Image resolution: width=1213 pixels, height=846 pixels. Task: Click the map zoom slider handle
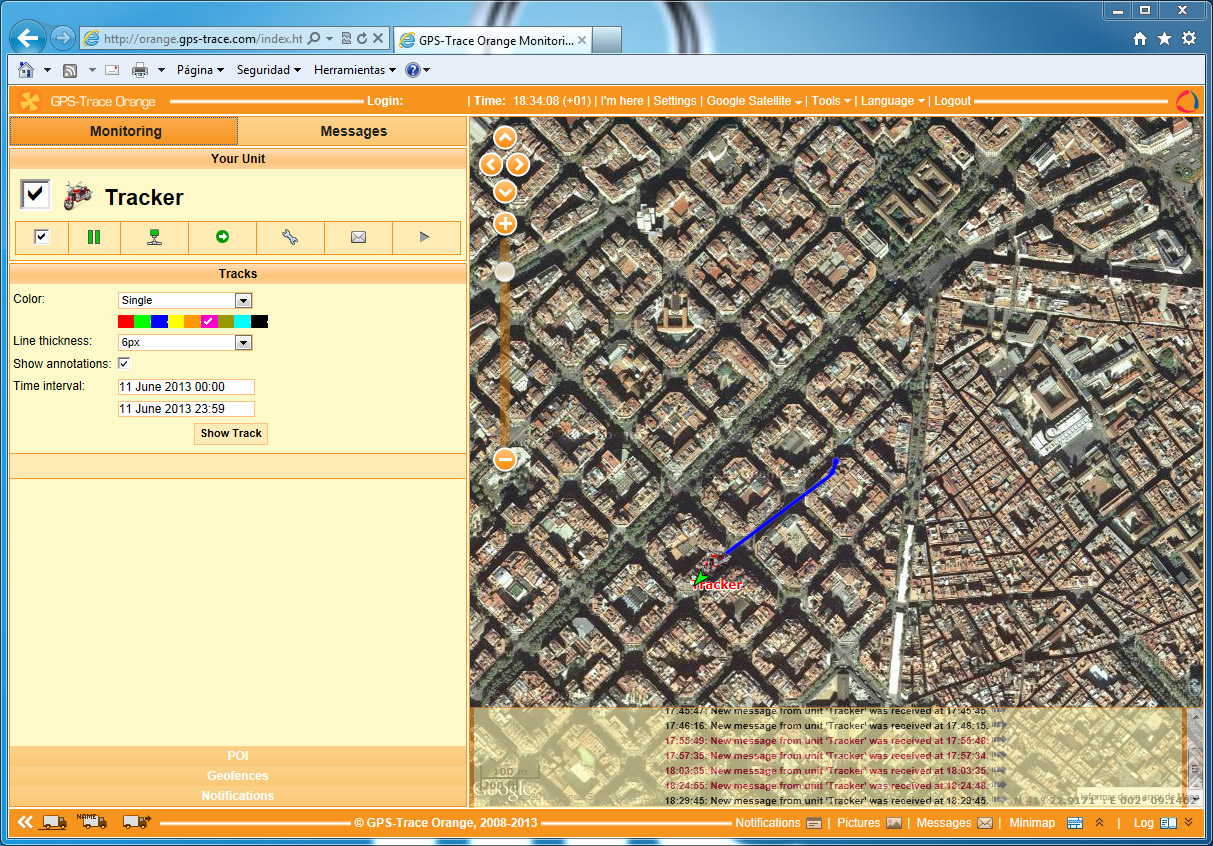click(505, 272)
